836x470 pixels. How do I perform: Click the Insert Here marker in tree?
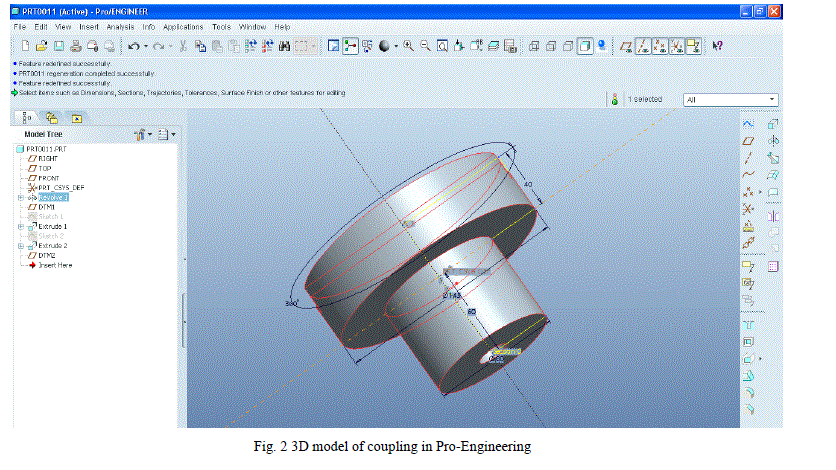tap(55, 265)
